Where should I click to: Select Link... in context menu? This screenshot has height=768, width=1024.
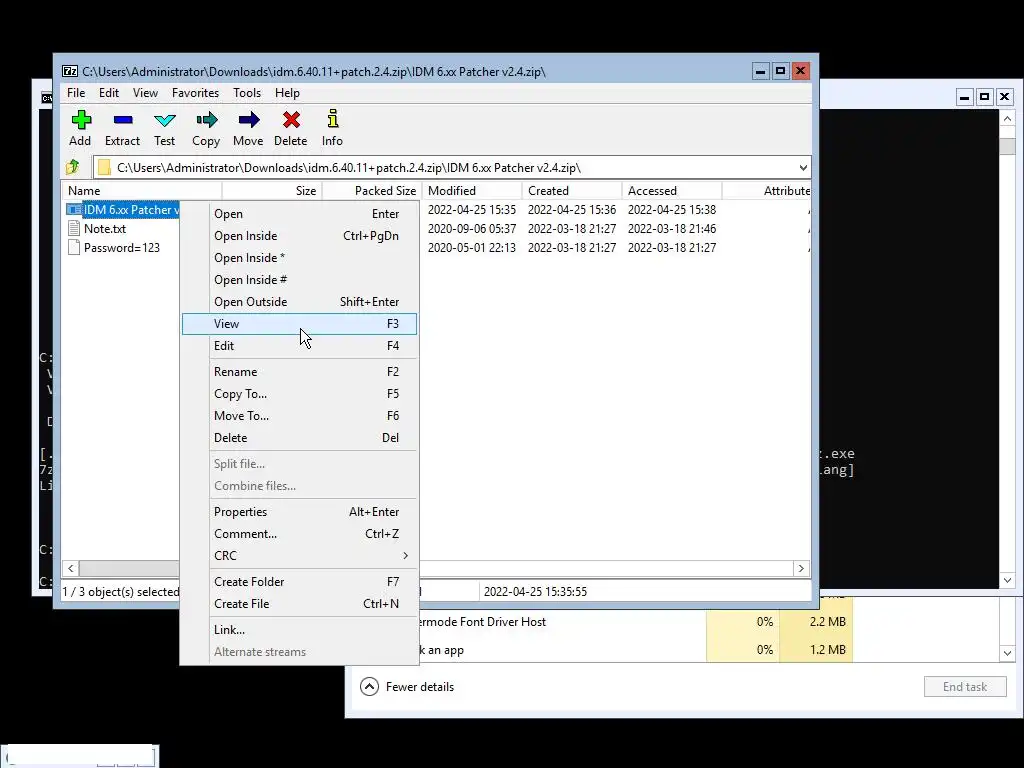coord(300,630)
